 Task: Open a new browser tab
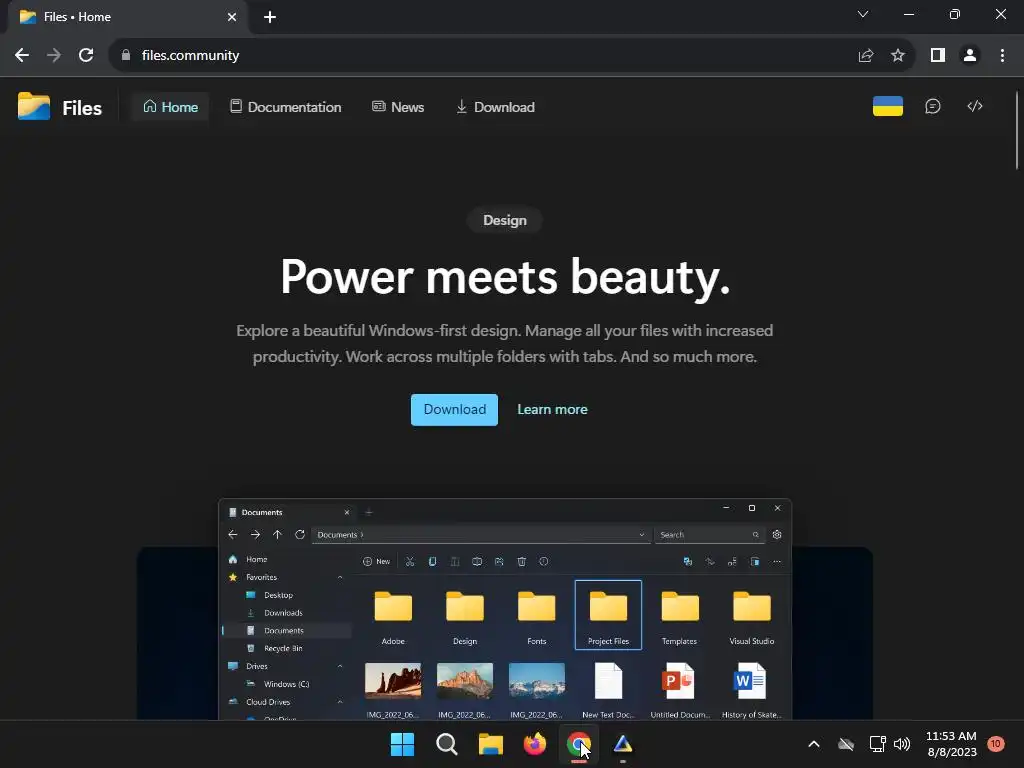point(270,17)
